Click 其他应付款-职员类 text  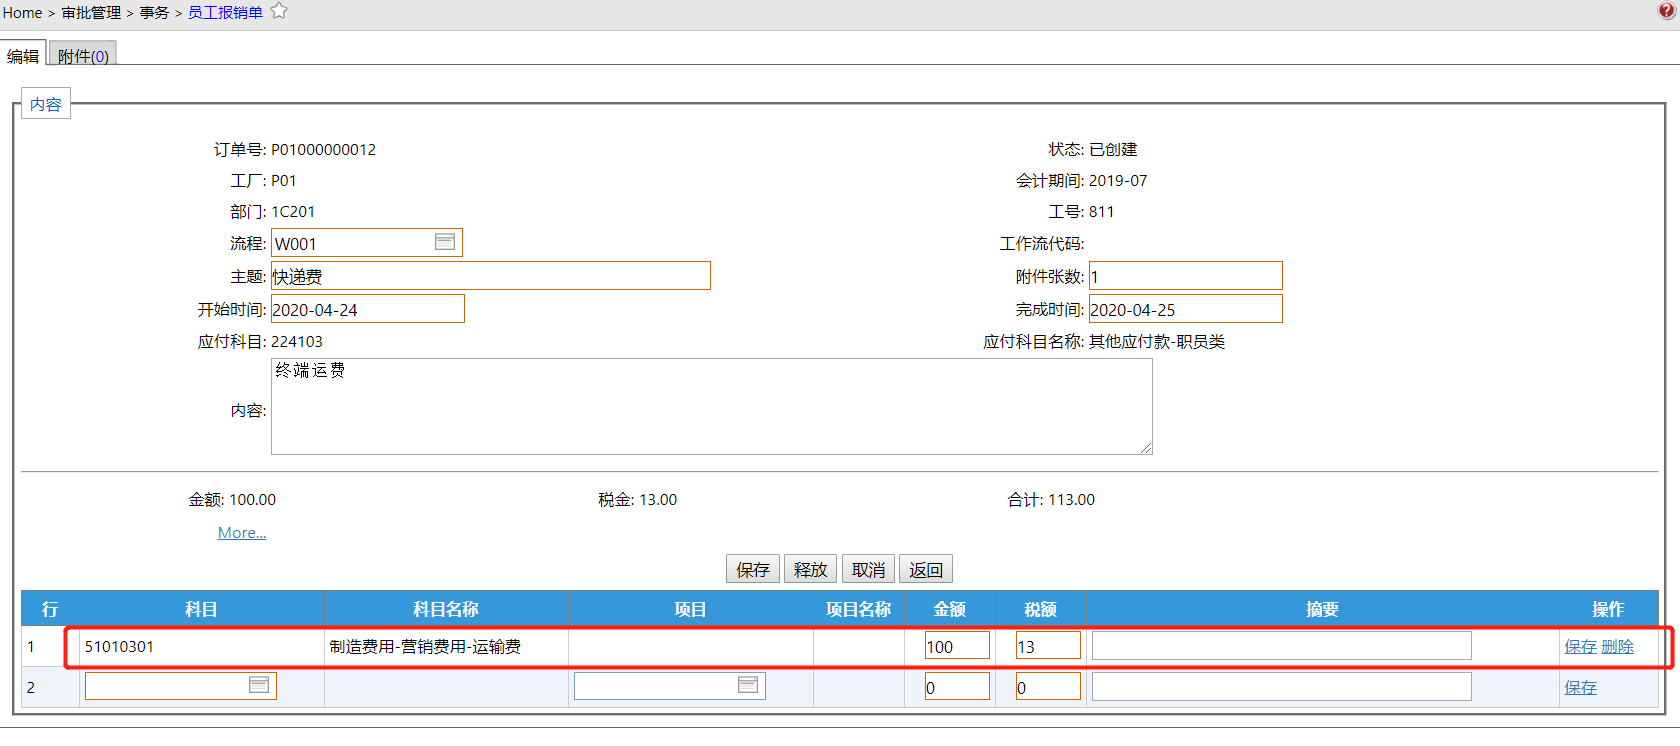click(x=1157, y=342)
